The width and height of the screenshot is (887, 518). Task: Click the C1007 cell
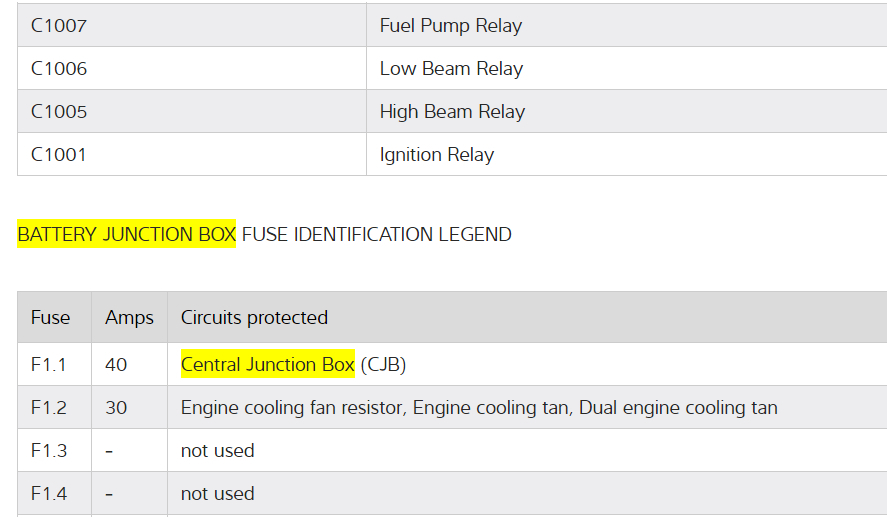click(x=59, y=26)
